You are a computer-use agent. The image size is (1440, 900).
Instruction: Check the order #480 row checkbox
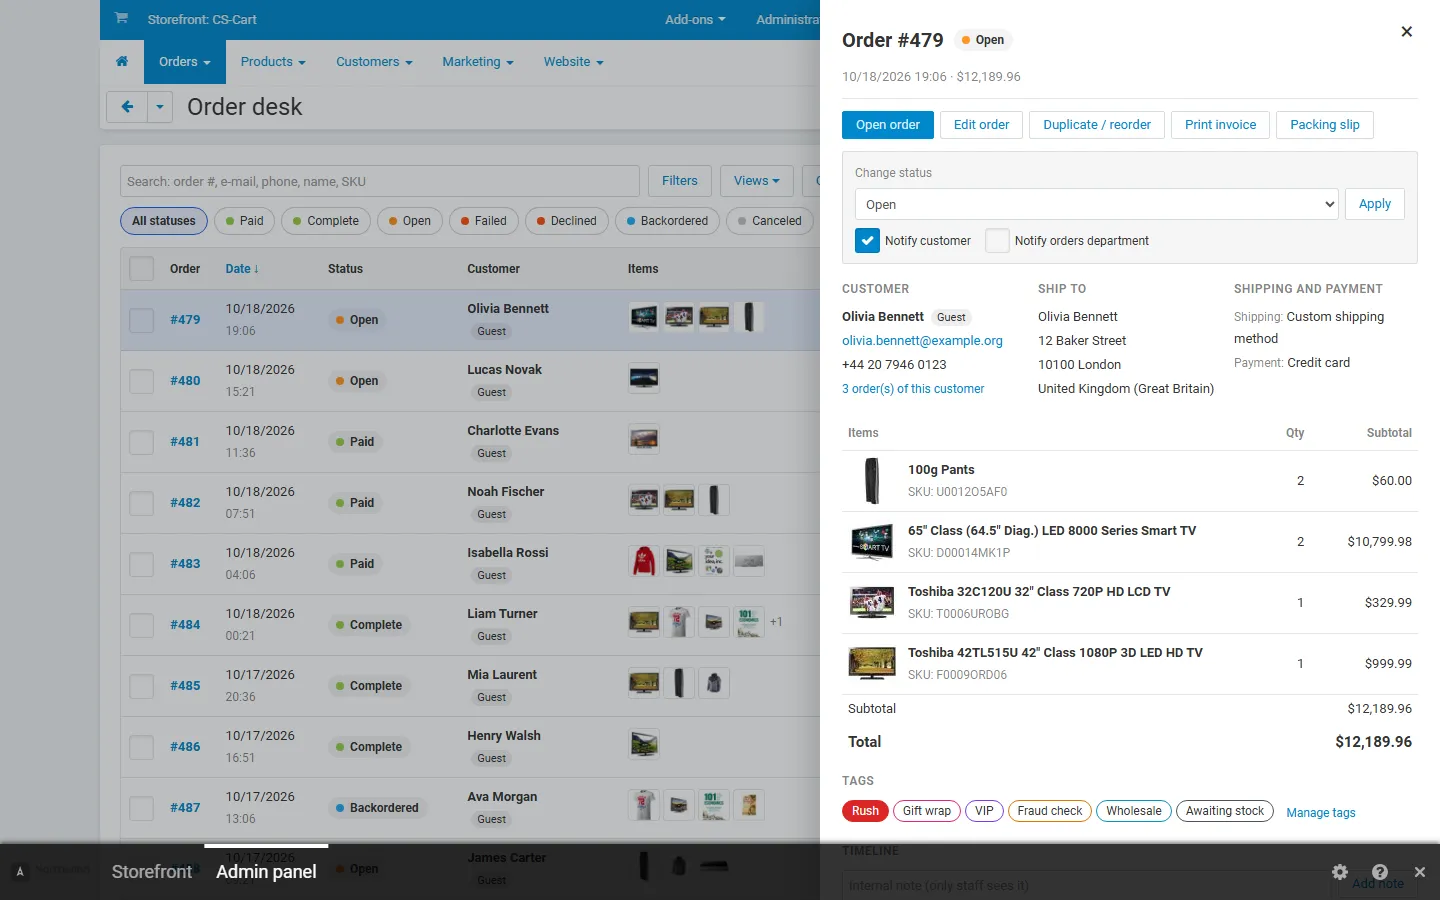(142, 381)
